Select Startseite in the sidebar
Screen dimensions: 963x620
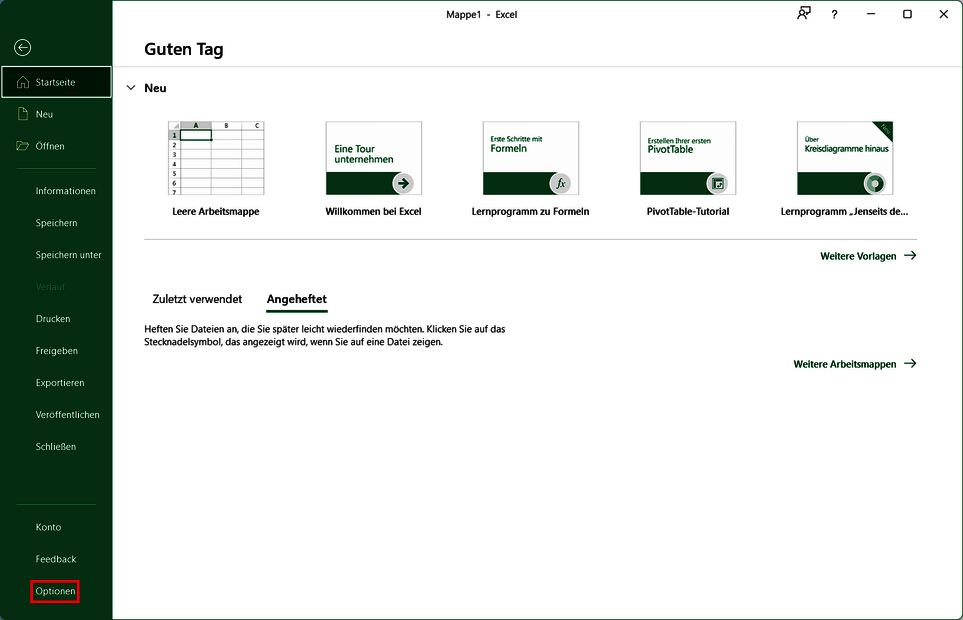[x=57, y=82]
